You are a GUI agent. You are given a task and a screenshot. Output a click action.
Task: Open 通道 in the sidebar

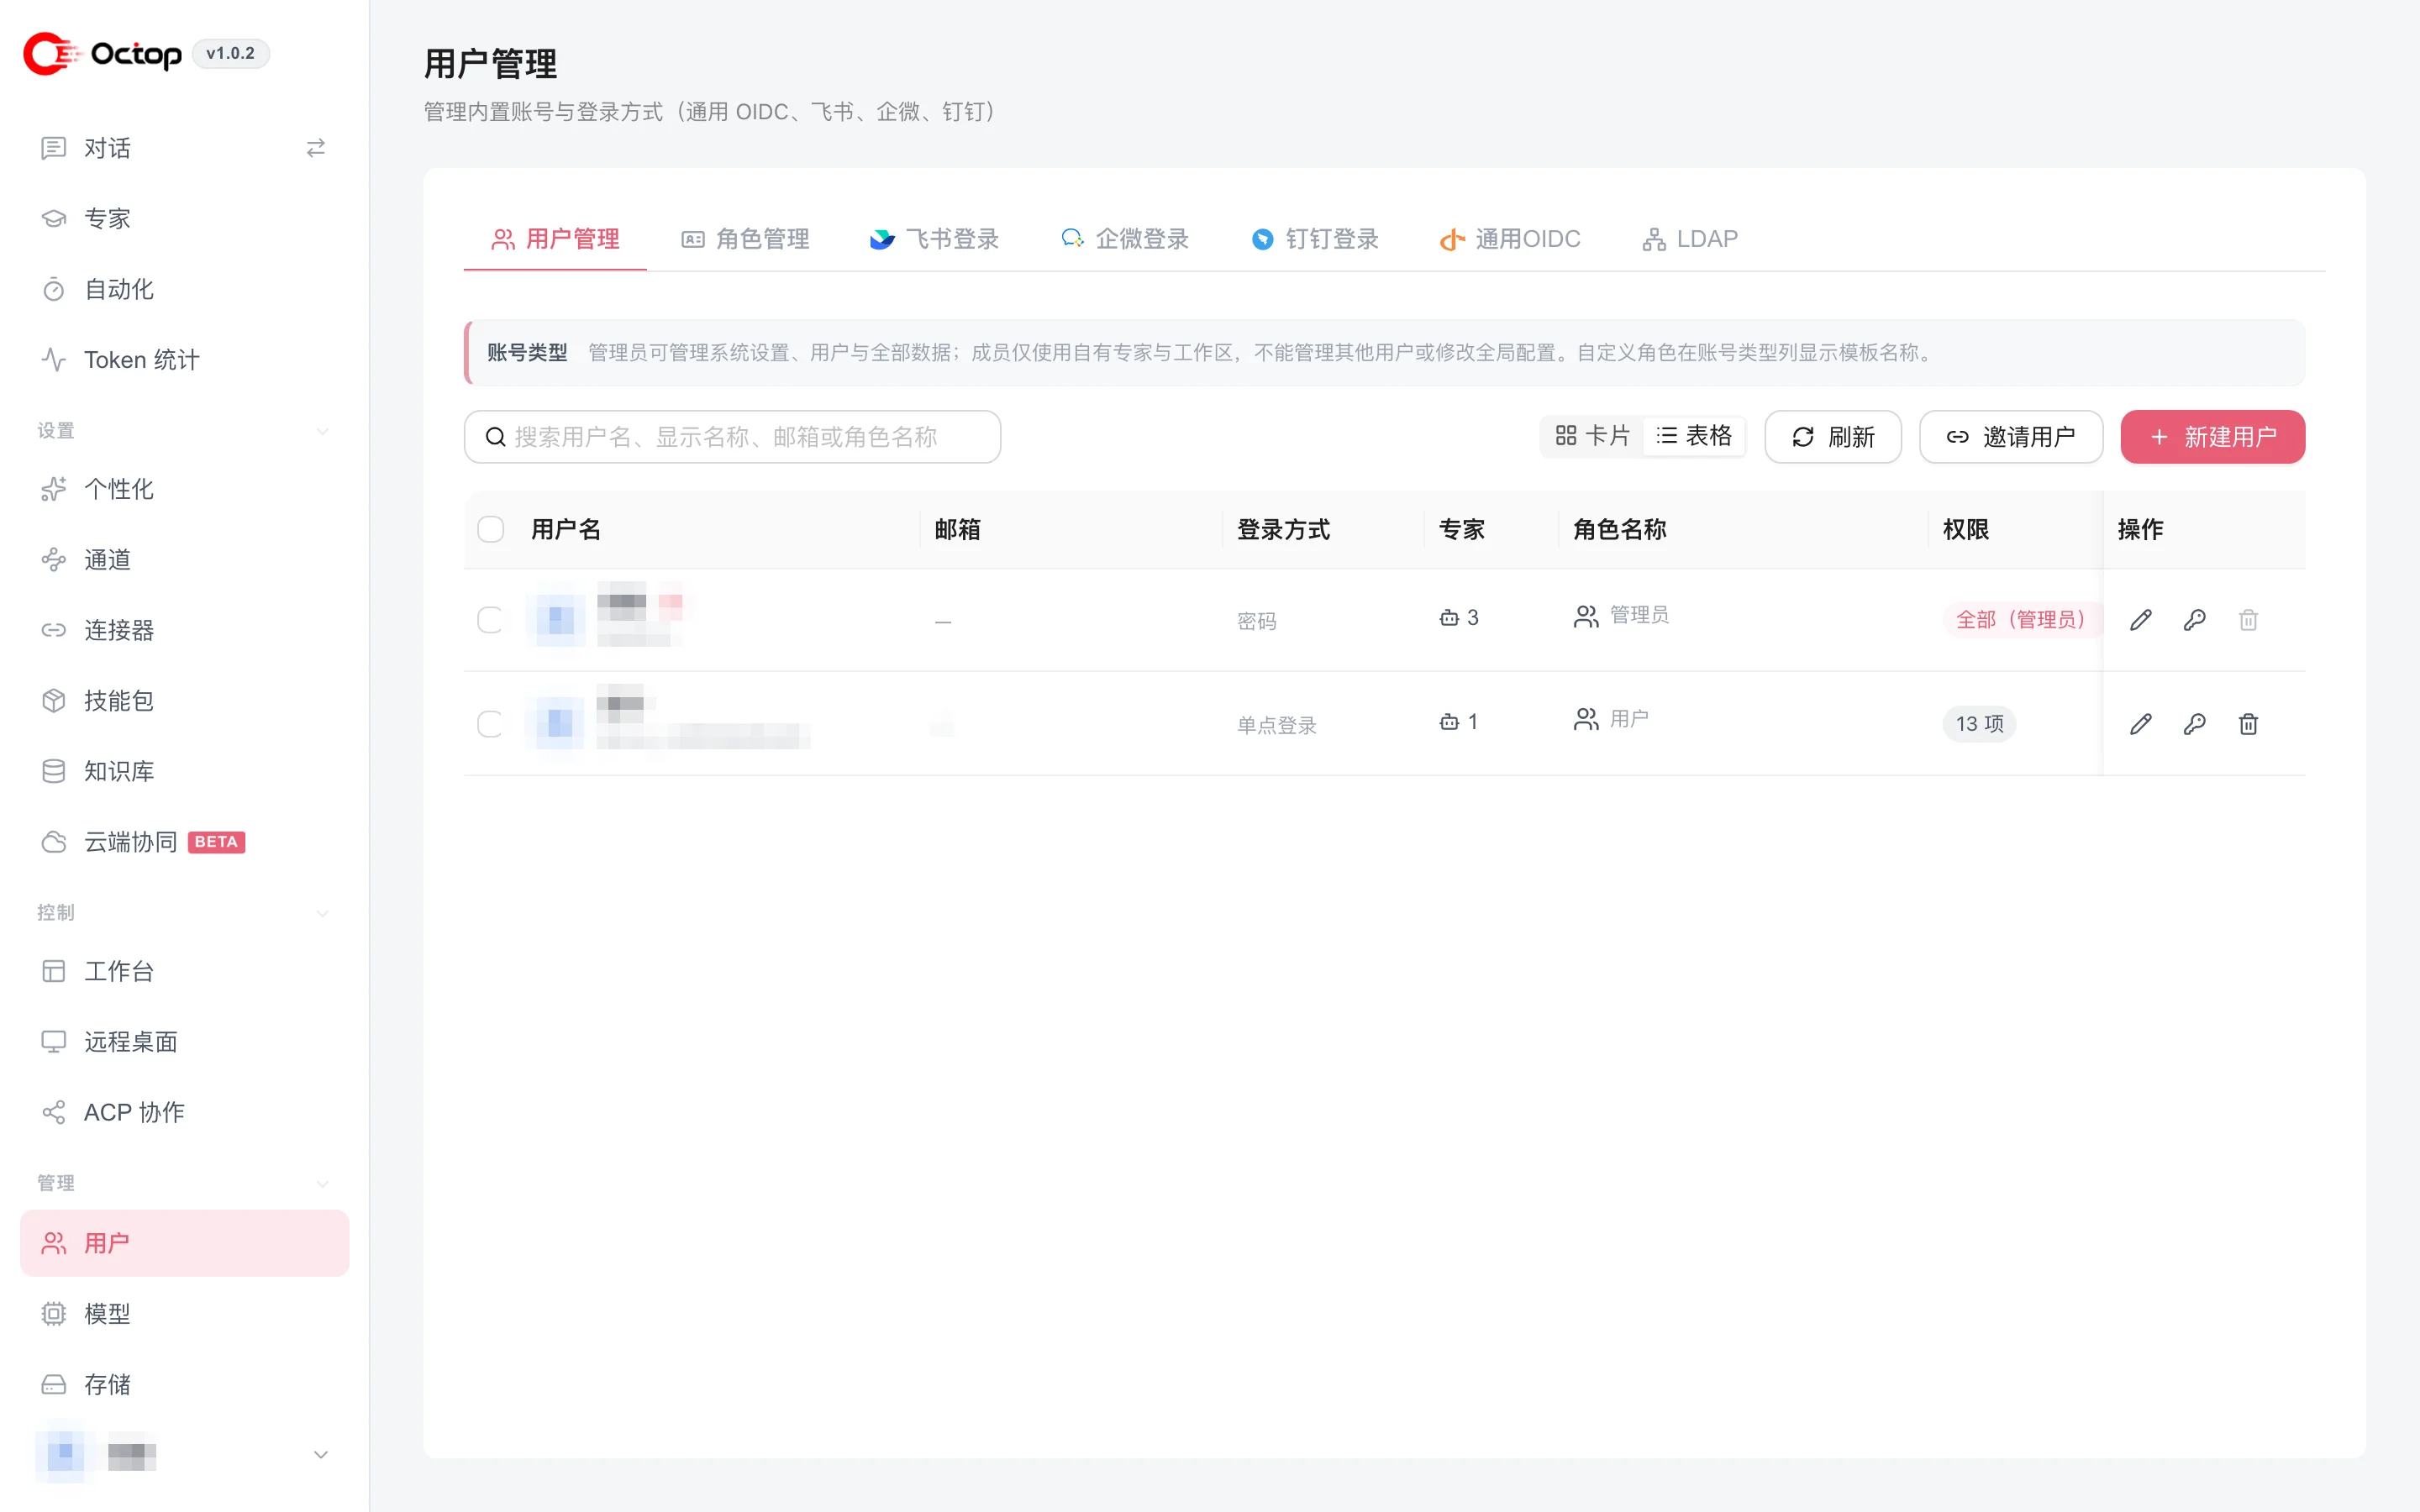pos(185,560)
